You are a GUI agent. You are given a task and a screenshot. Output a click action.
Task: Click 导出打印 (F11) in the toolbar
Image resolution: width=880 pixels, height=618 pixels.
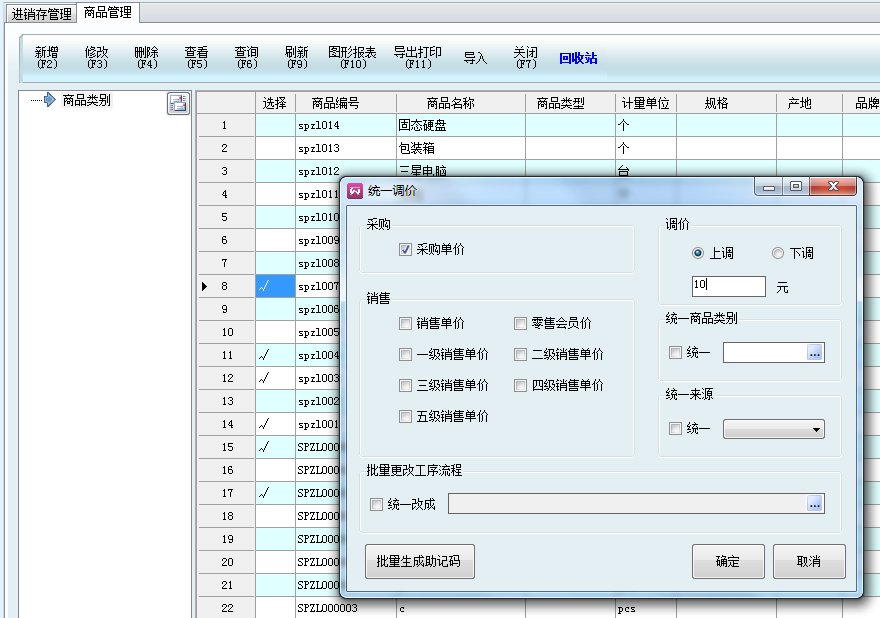coord(417,57)
